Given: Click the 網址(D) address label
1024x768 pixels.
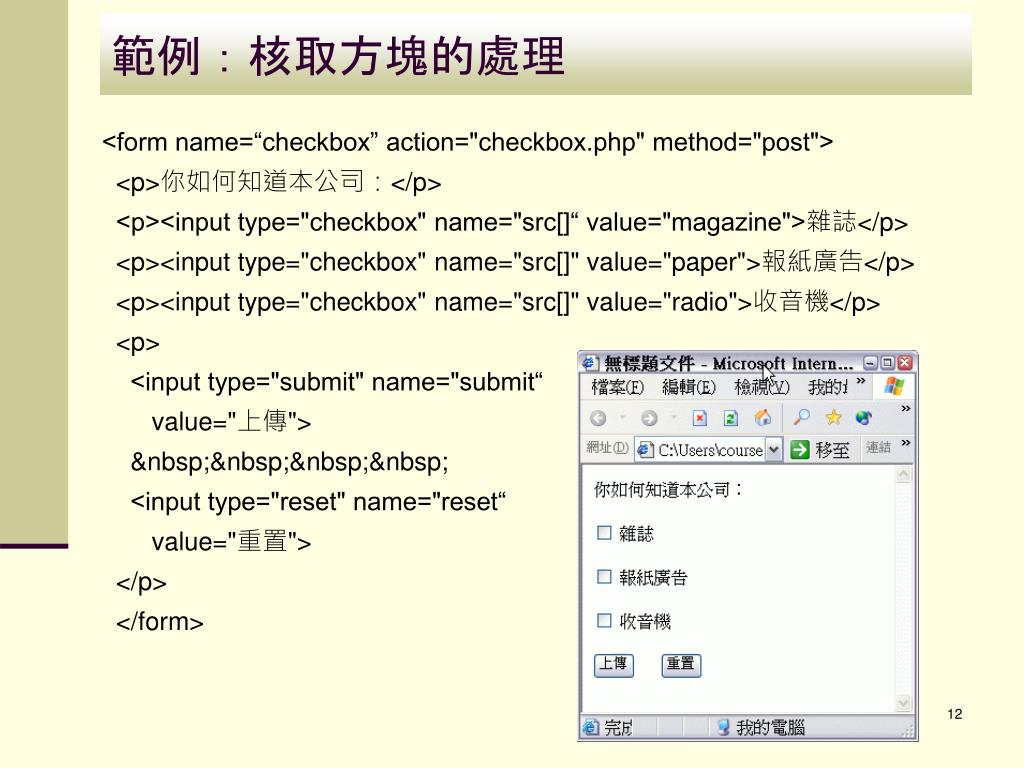Looking at the screenshot, I should tap(607, 447).
